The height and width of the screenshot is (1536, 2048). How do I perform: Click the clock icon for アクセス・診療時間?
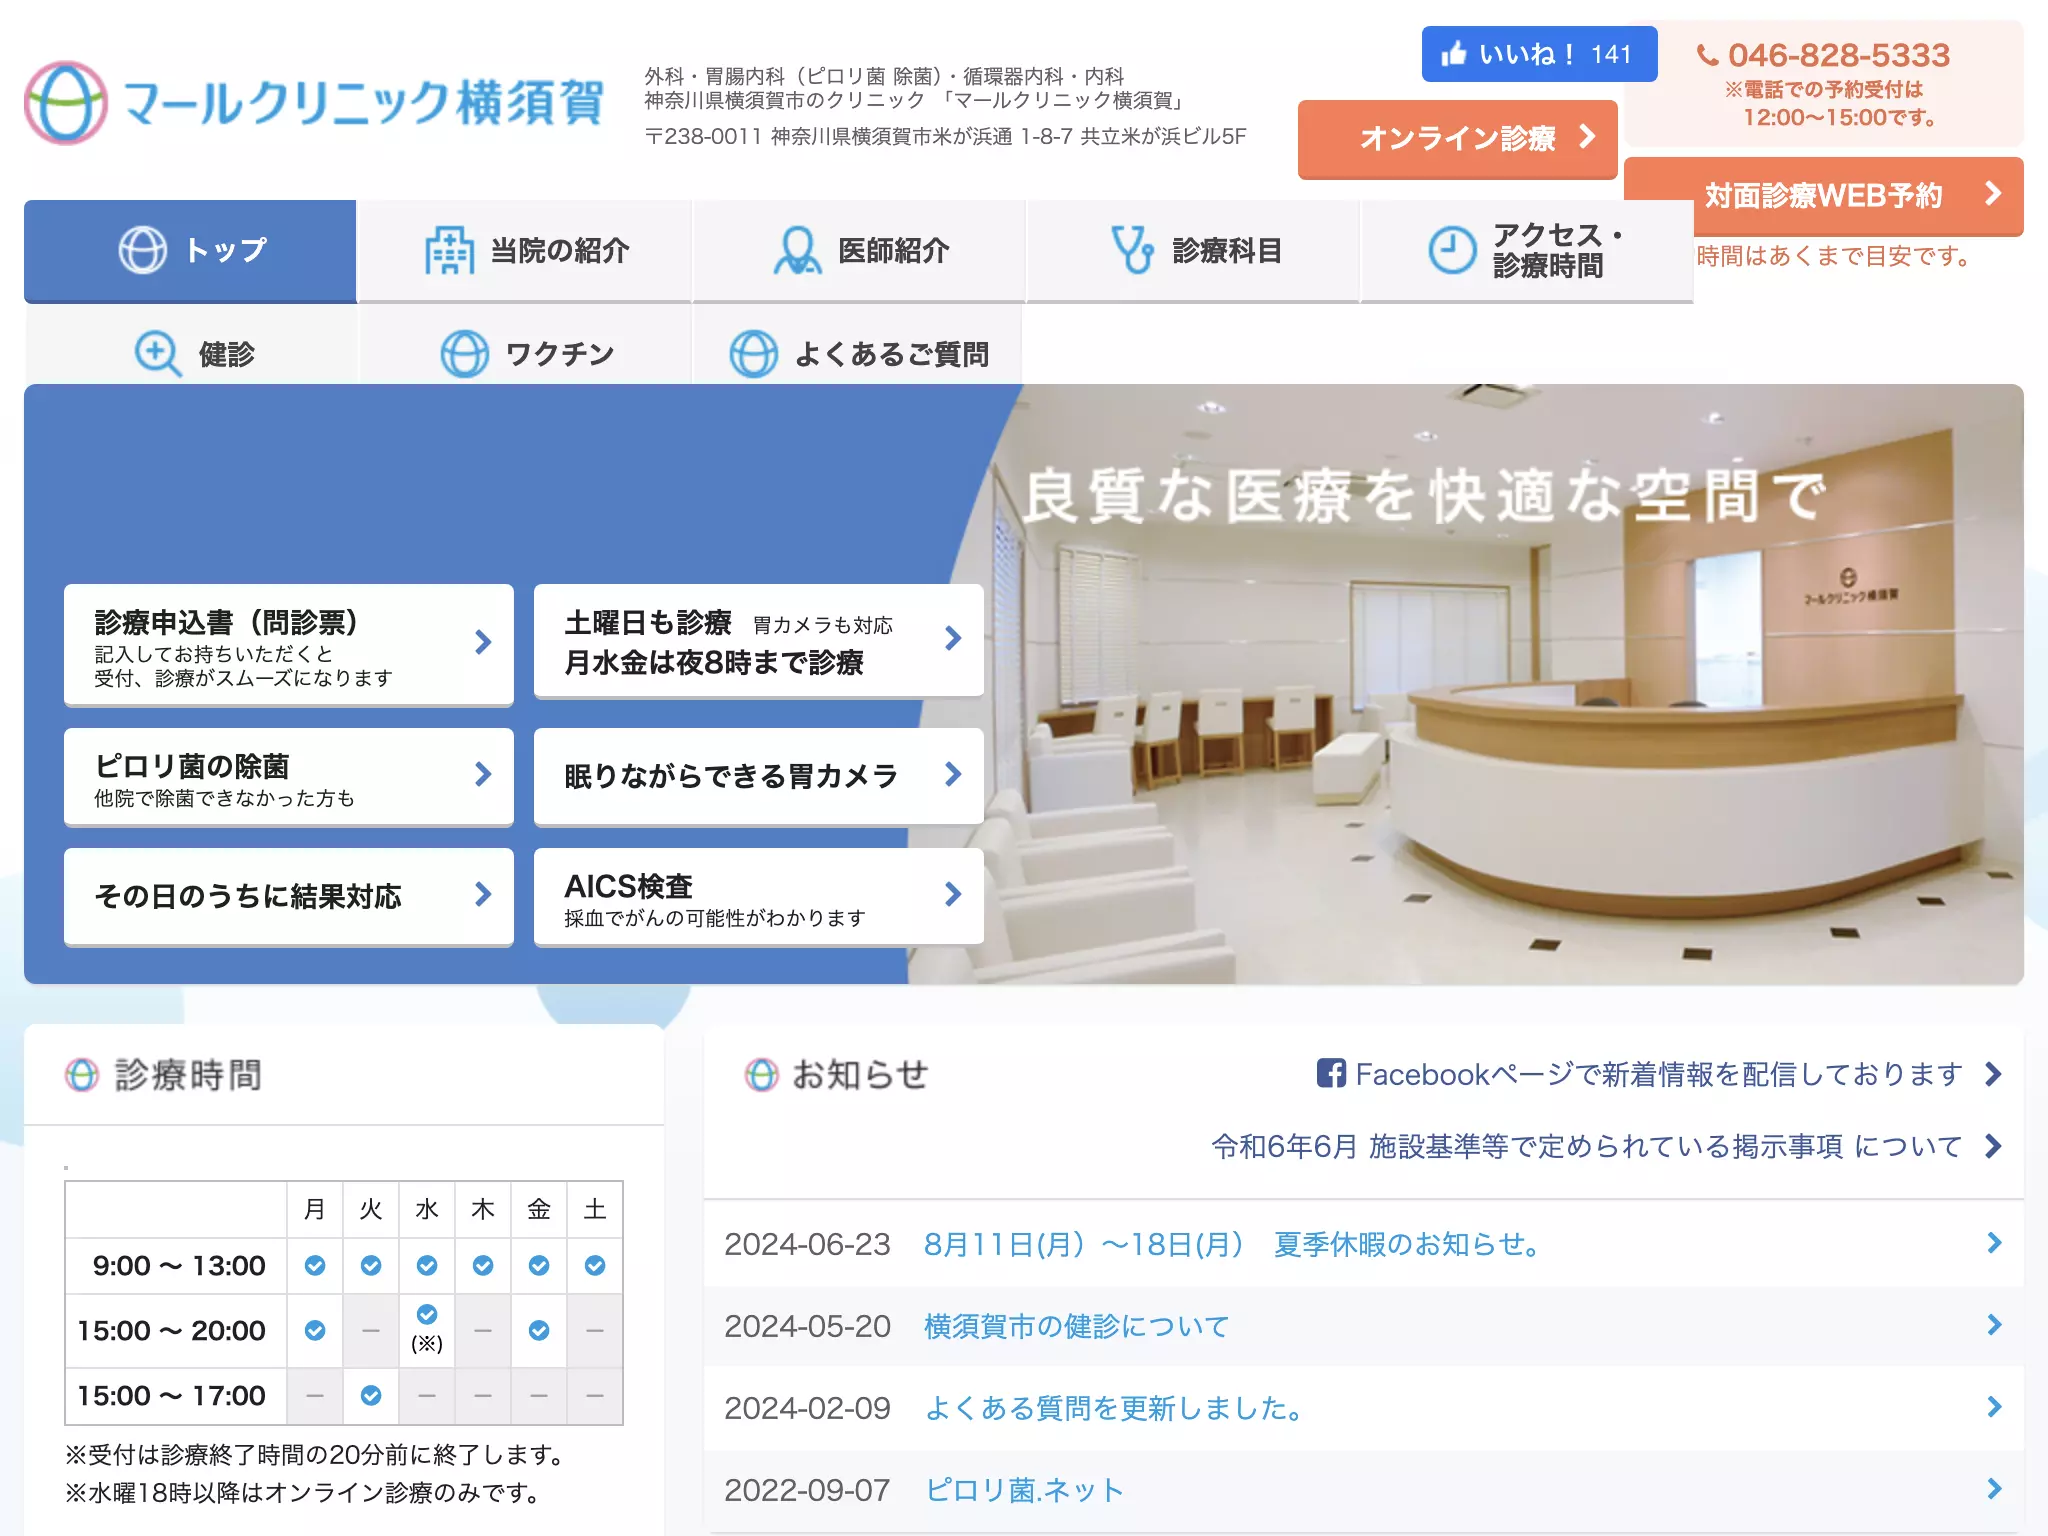coord(1452,250)
